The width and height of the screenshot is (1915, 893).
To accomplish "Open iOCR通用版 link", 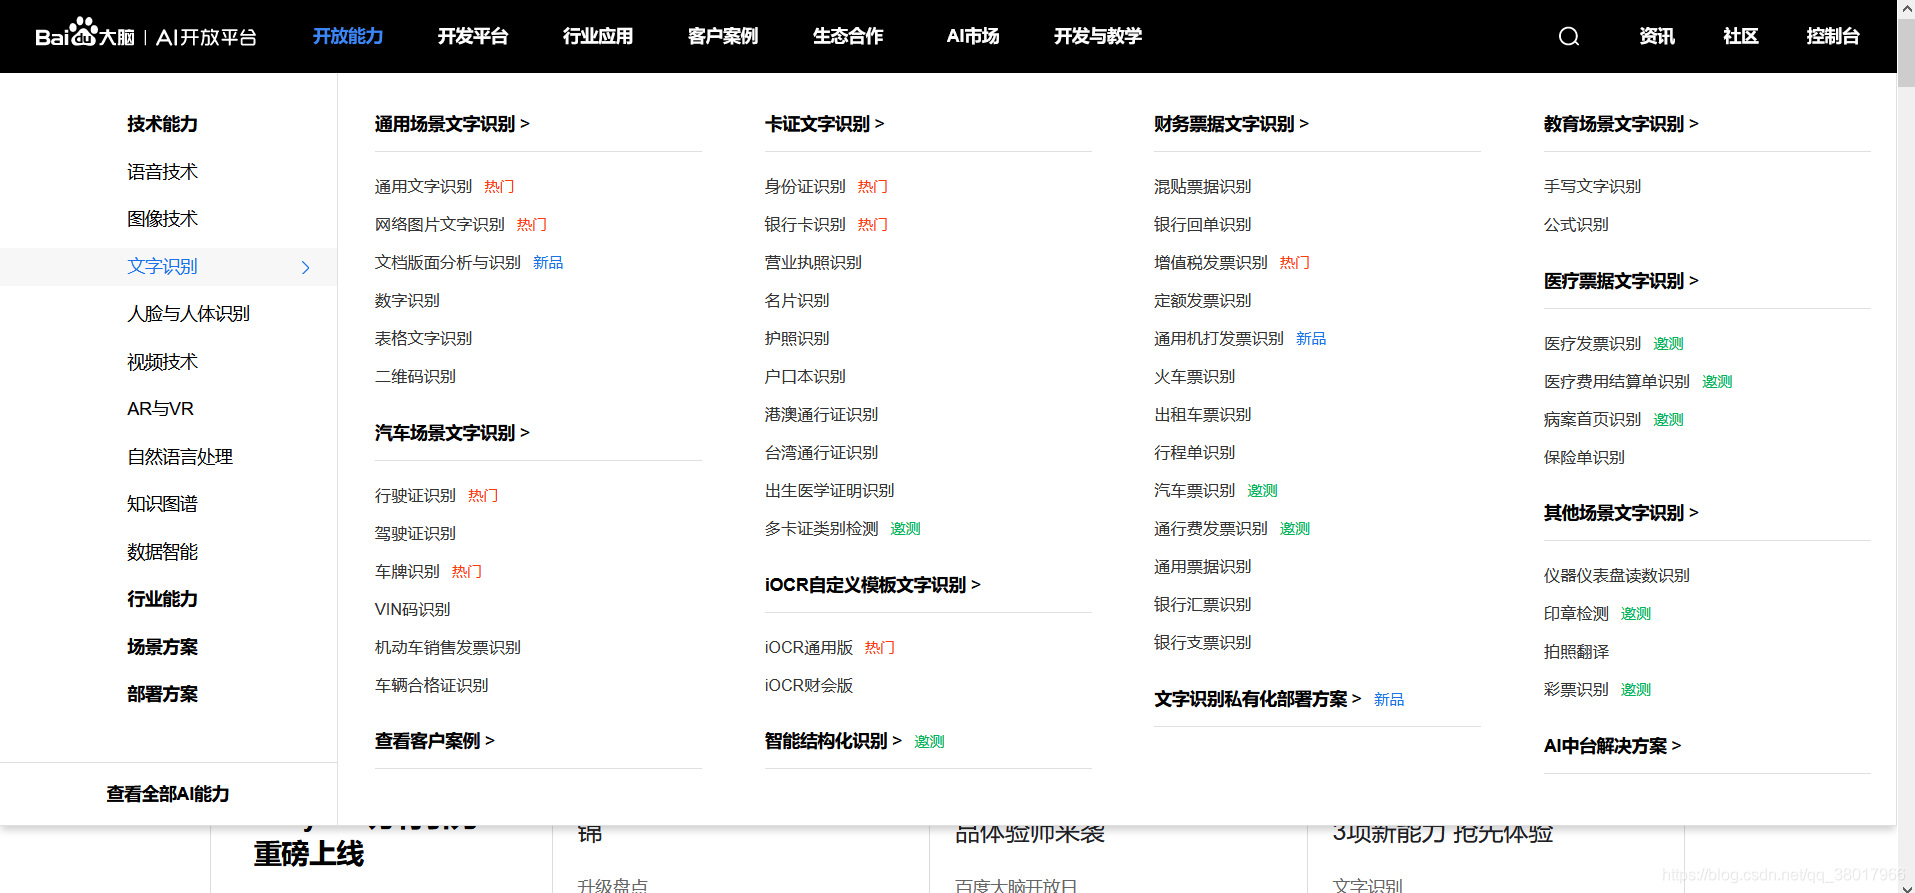I will tap(809, 648).
